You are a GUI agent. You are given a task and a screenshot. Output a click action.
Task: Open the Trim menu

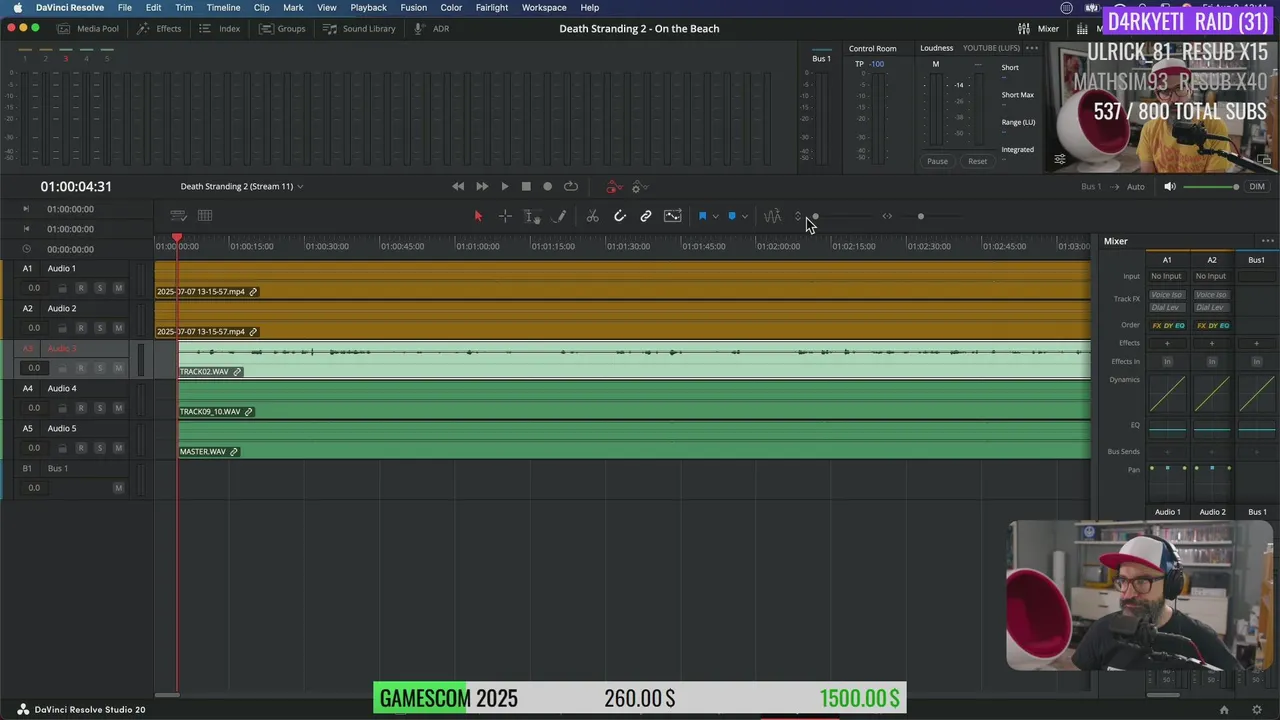(x=184, y=7)
